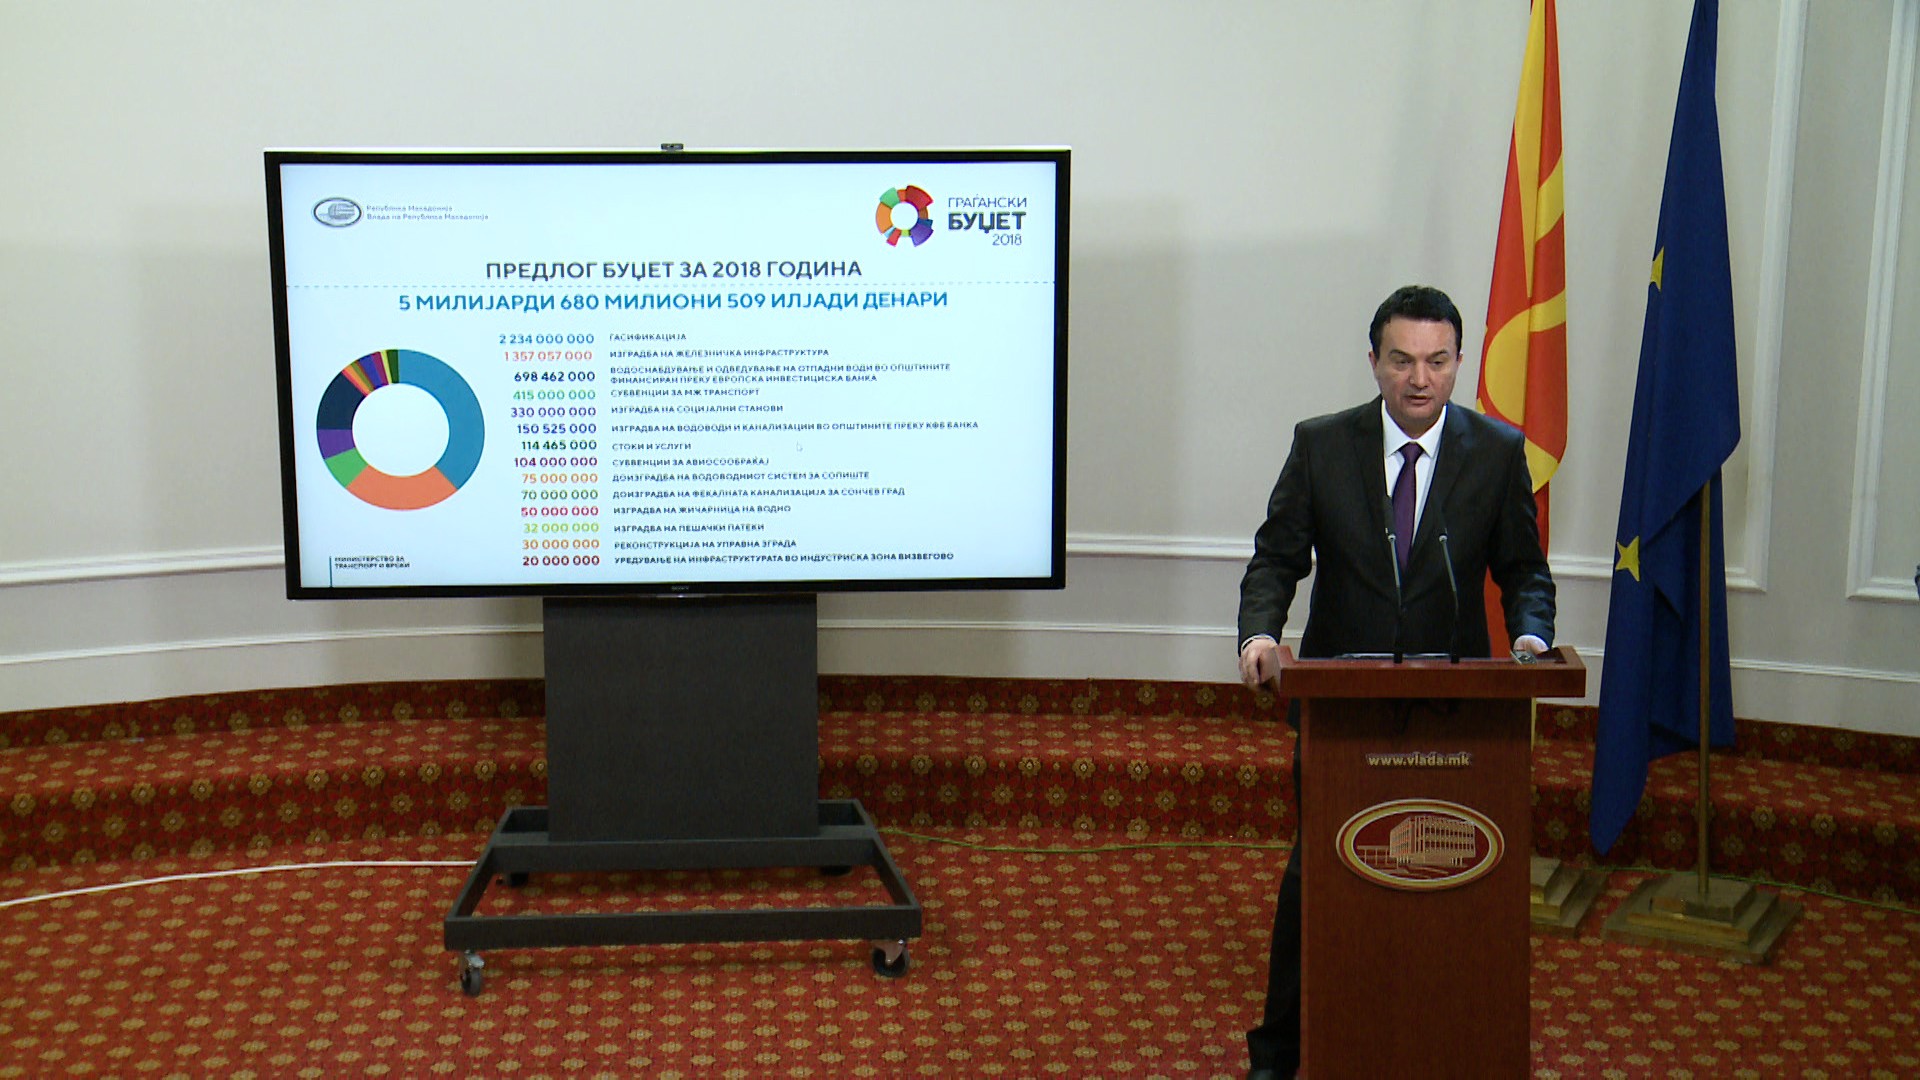
Task: Click the 20 000 000 amount at the bottom
Action: tap(560, 561)
